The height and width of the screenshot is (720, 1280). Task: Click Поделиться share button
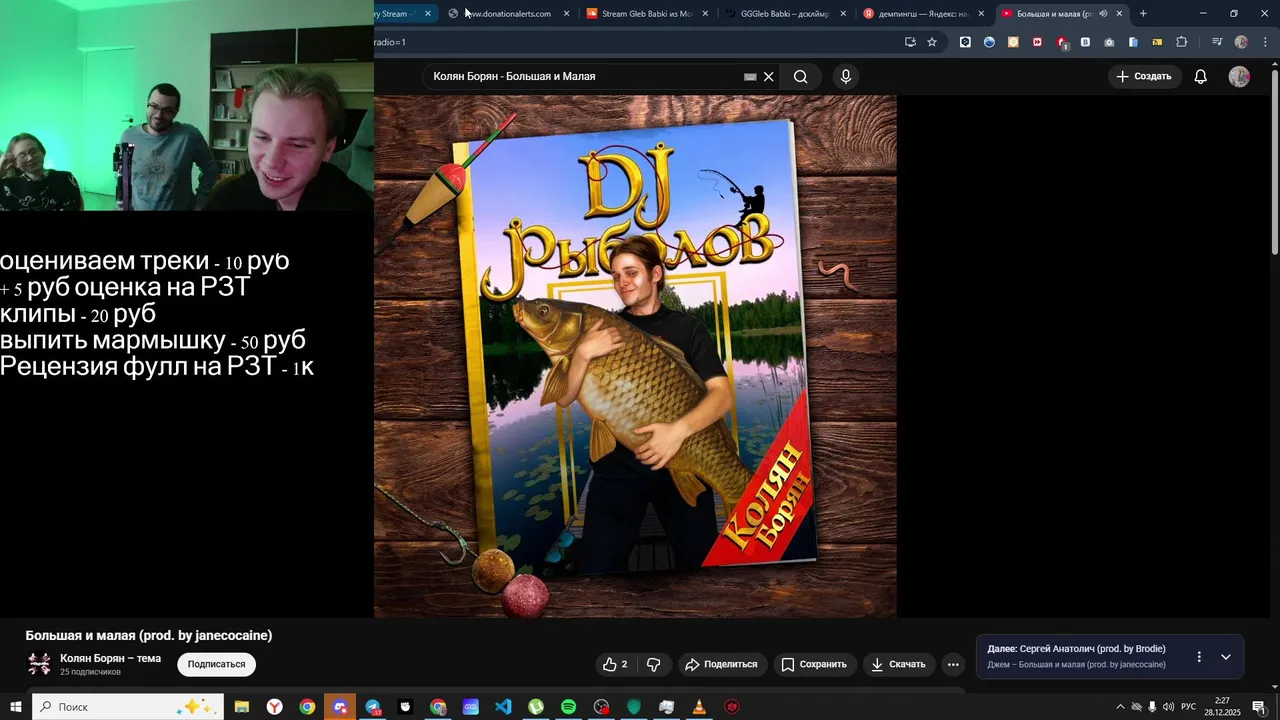pos(721,664)
